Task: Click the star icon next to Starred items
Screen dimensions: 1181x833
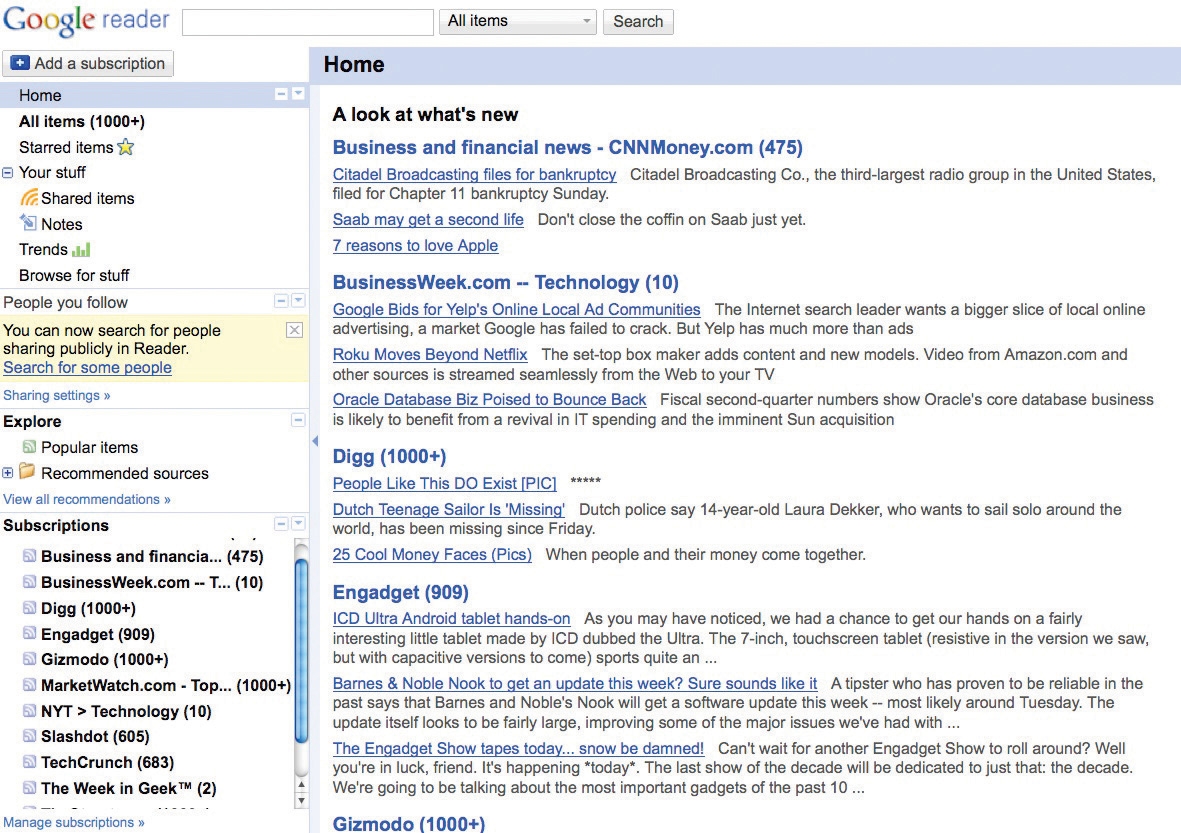Action: [x=124, y=146]
